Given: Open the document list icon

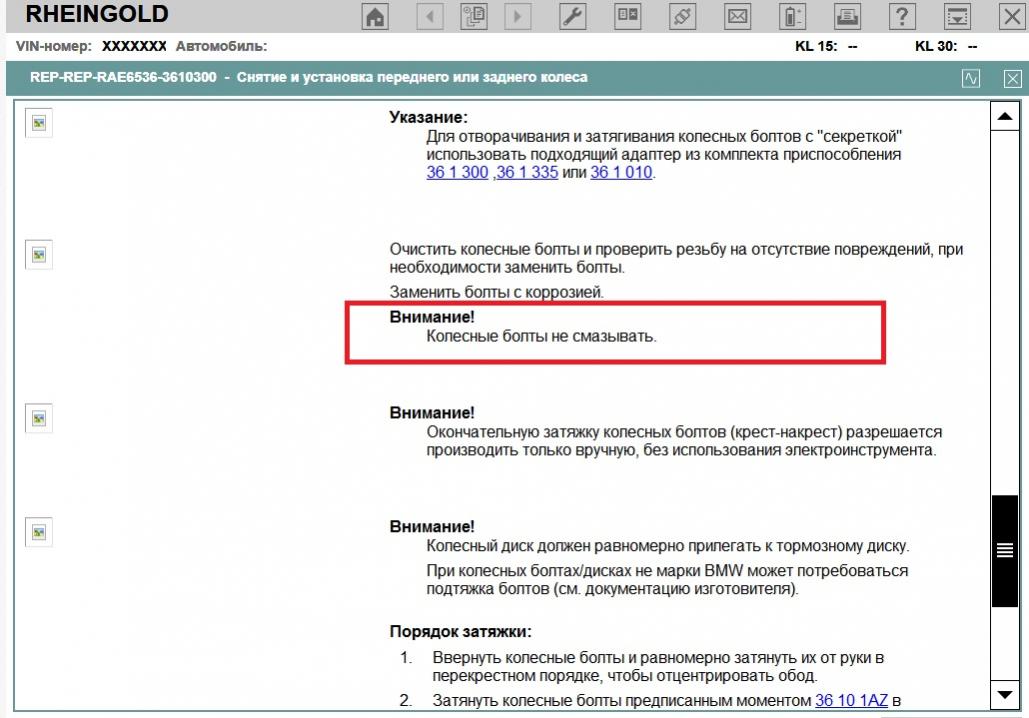Looking at the screenshot, I should 474,17.
